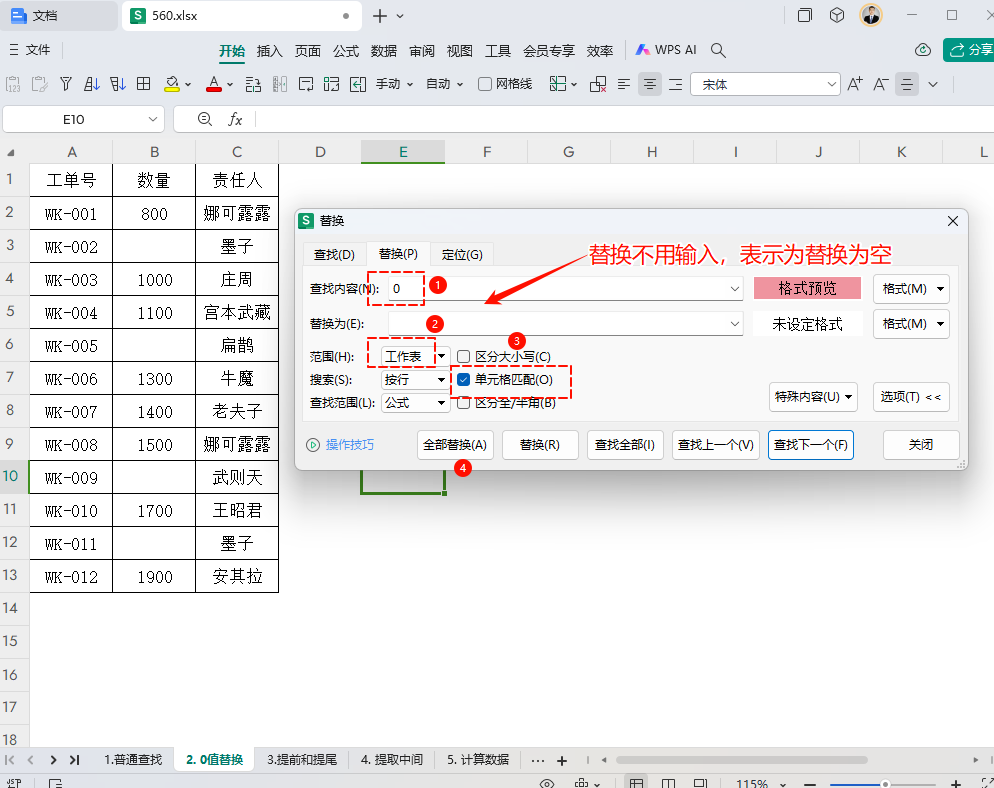
Task: Click 全部替换(A) button
Action: click(x=455, y=445)
